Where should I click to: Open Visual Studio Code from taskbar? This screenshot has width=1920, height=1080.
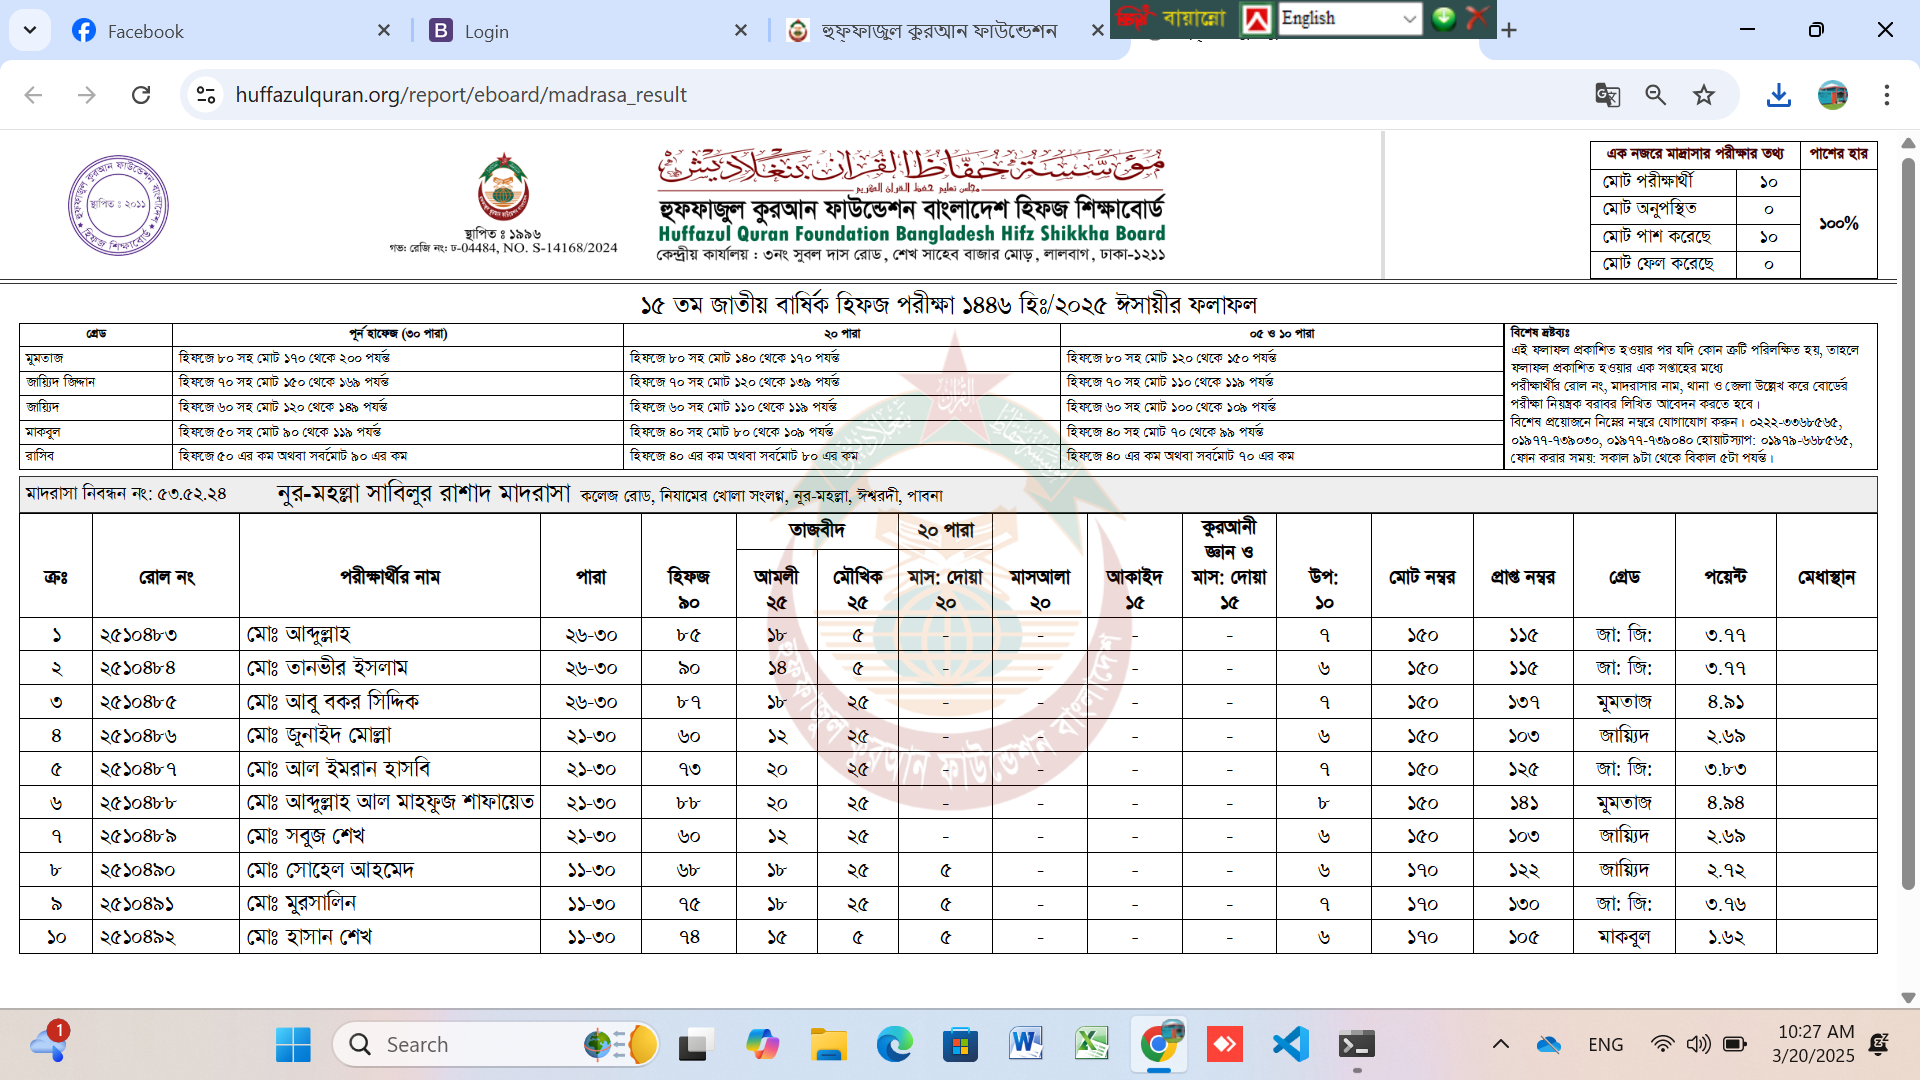click(x=1291, y=1045)
